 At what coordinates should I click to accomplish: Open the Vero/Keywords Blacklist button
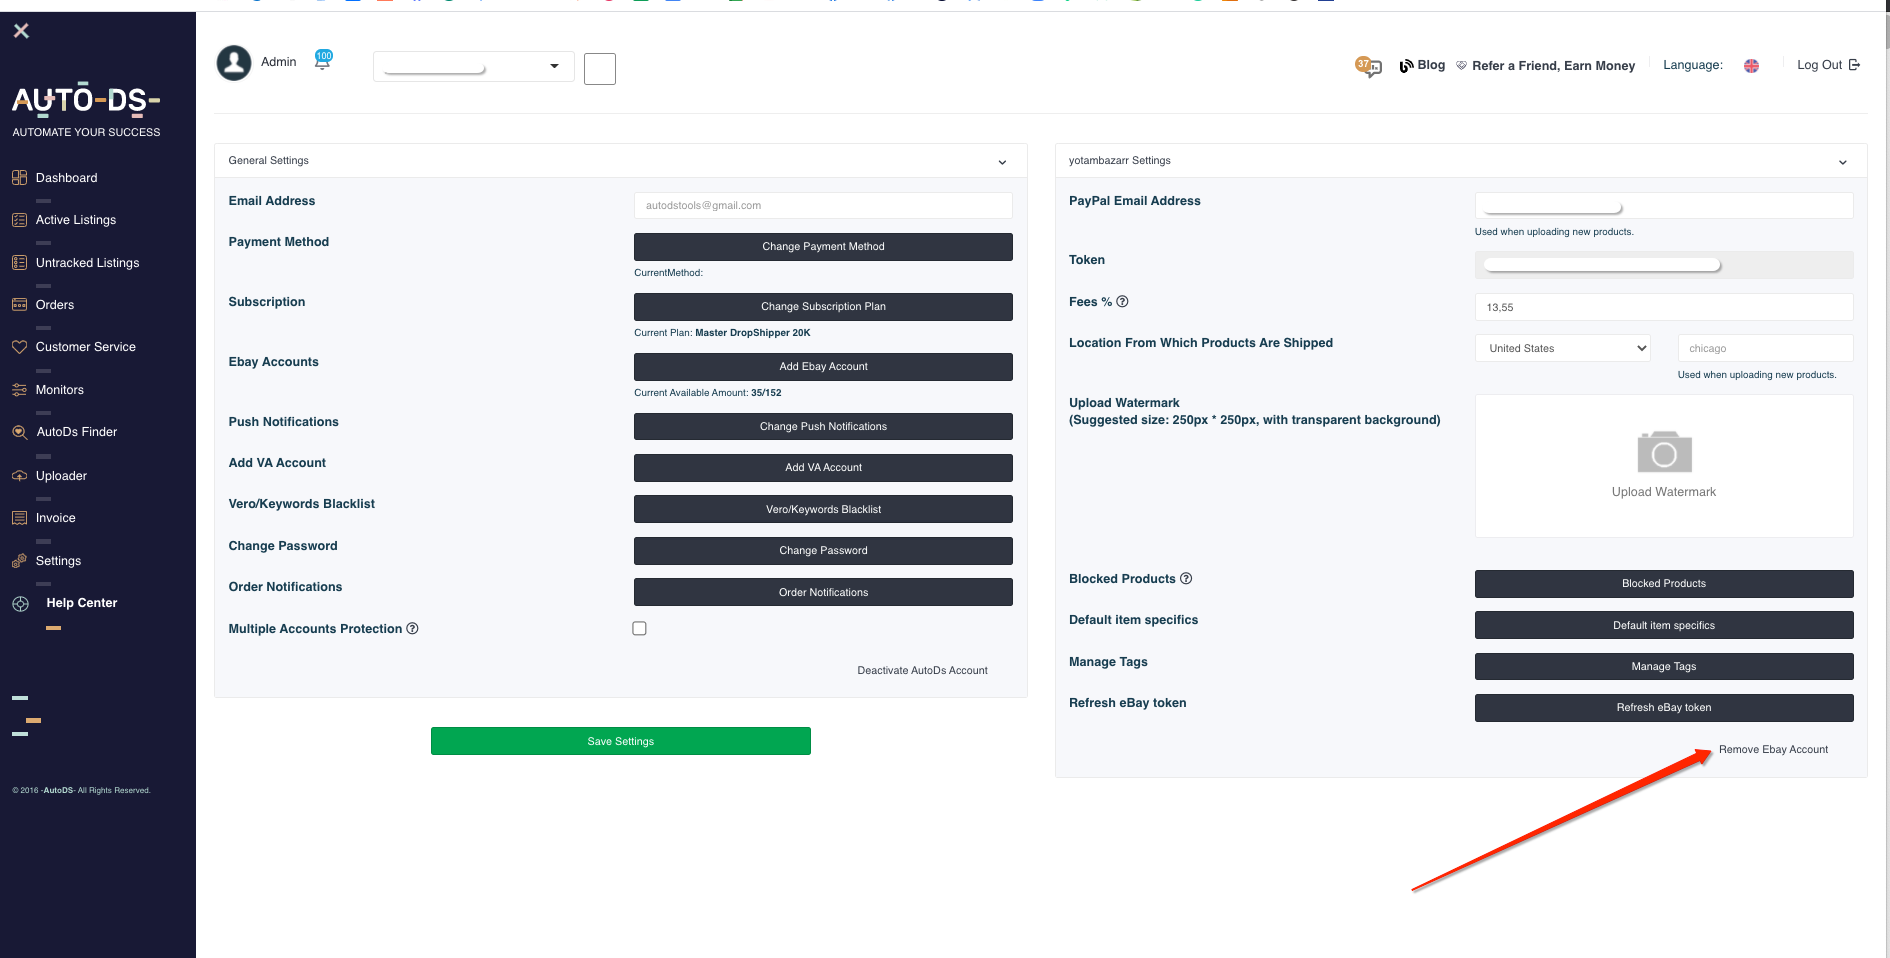[x=823, y=509]
